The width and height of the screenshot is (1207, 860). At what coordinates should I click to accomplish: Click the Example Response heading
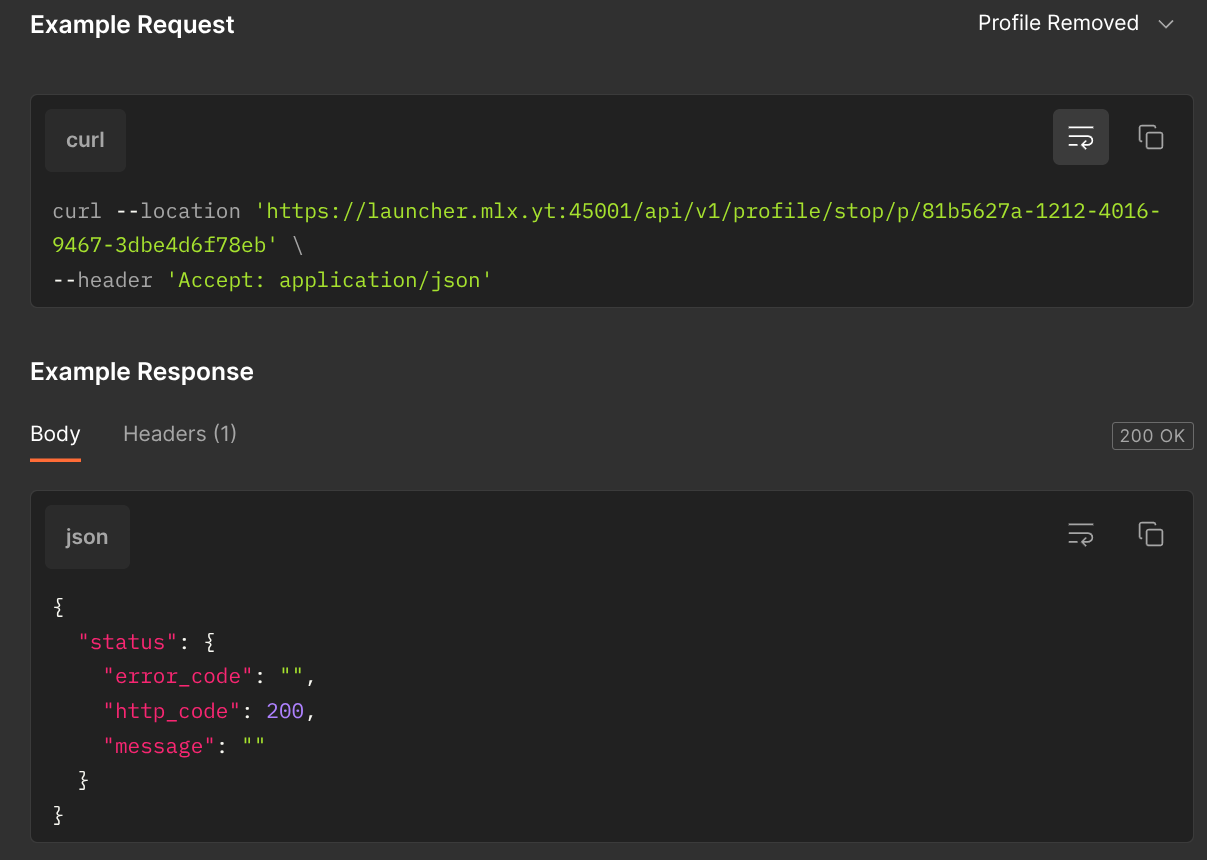(142, 372)
